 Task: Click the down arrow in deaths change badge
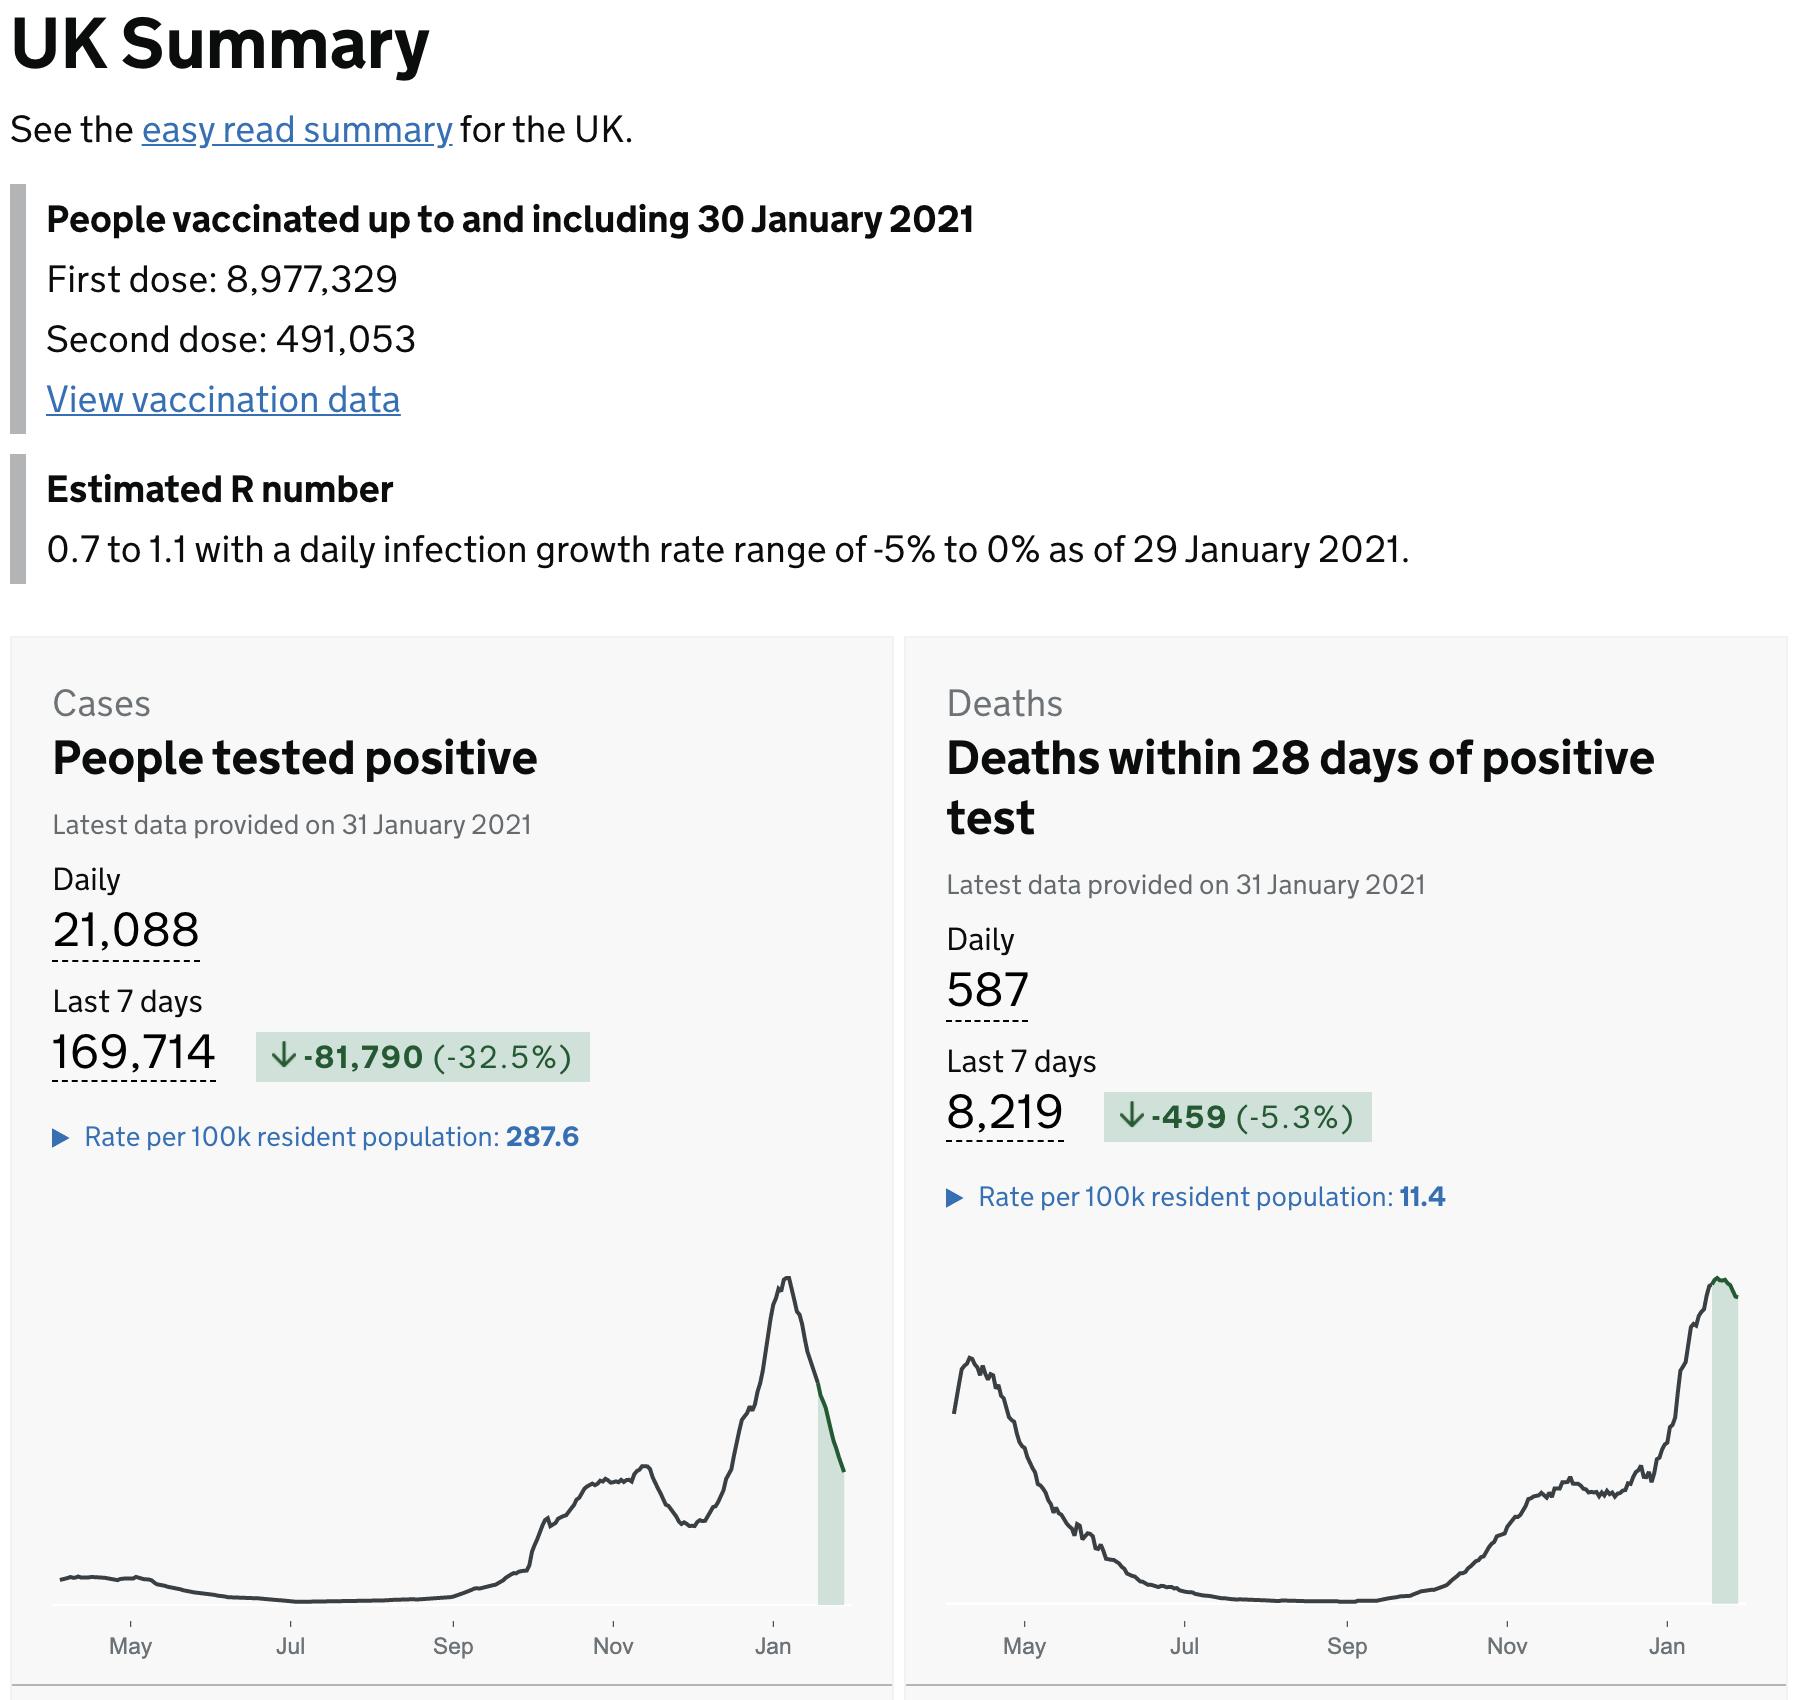tap(1131, 1116)
